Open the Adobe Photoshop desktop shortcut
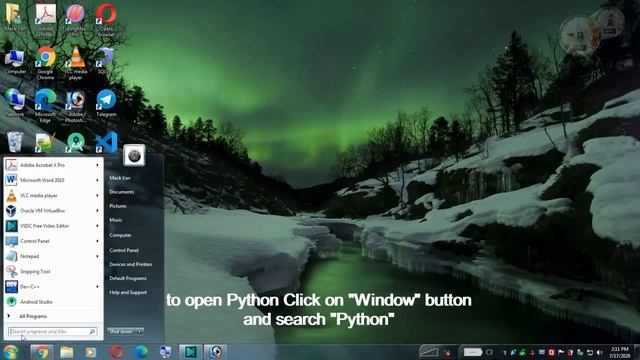 coord(76,105)
